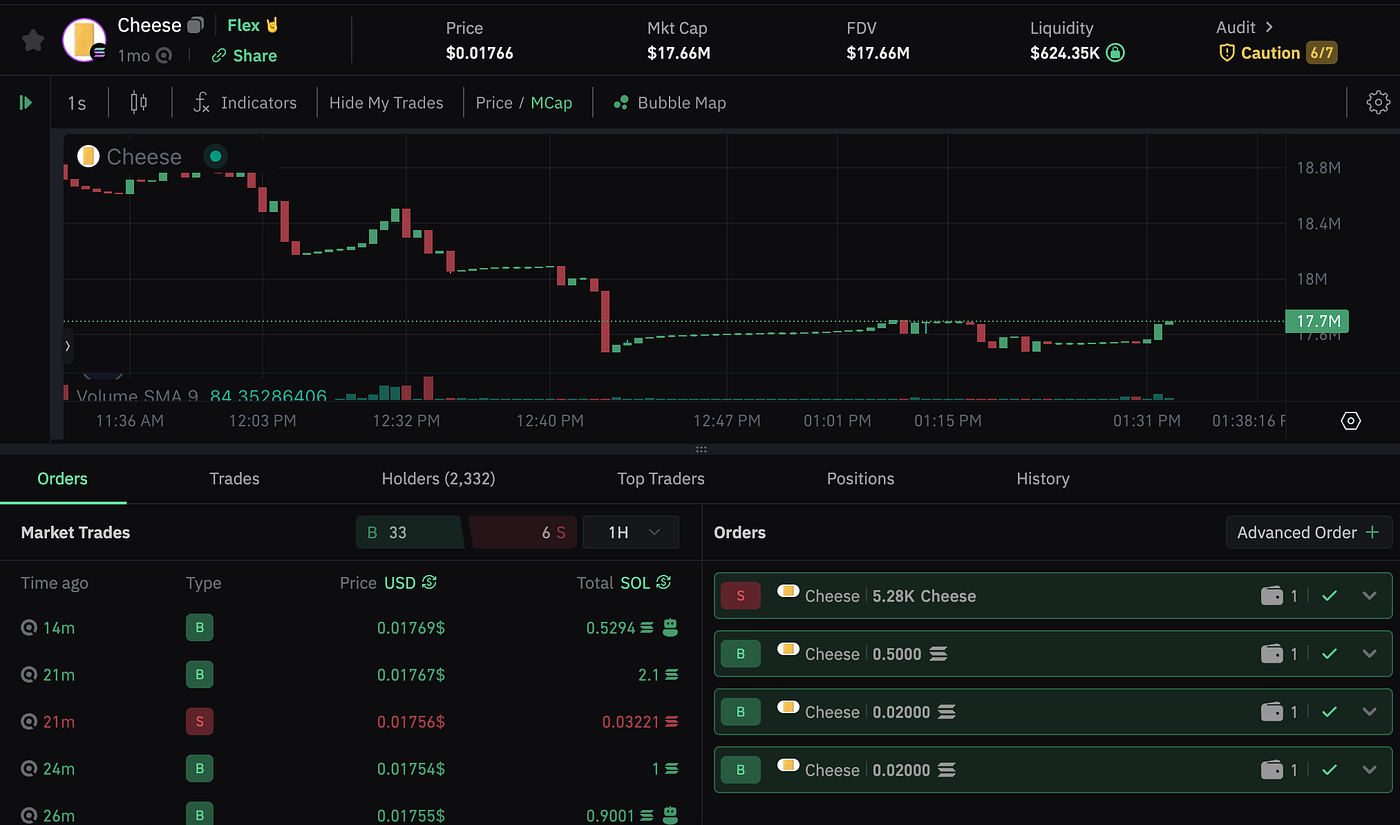Screen dimensions: 1400x825
Task: Click buy badge on 0.5000 order
Action: click(741, 654)
